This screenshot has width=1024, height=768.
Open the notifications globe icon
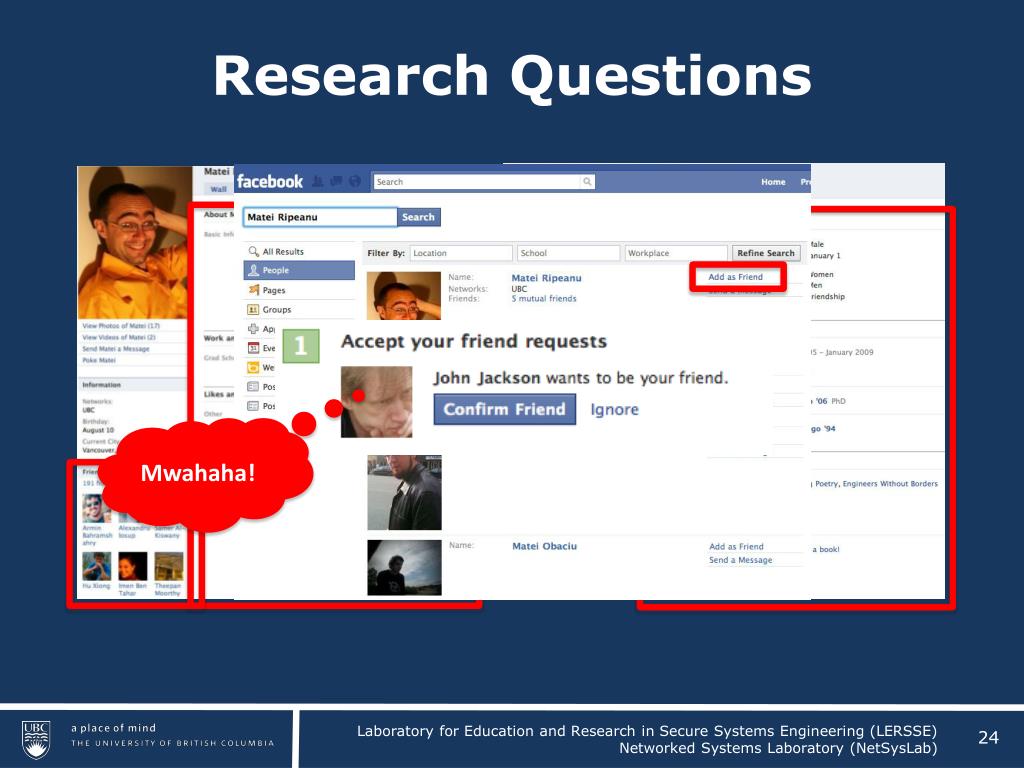tap(355, 182)
